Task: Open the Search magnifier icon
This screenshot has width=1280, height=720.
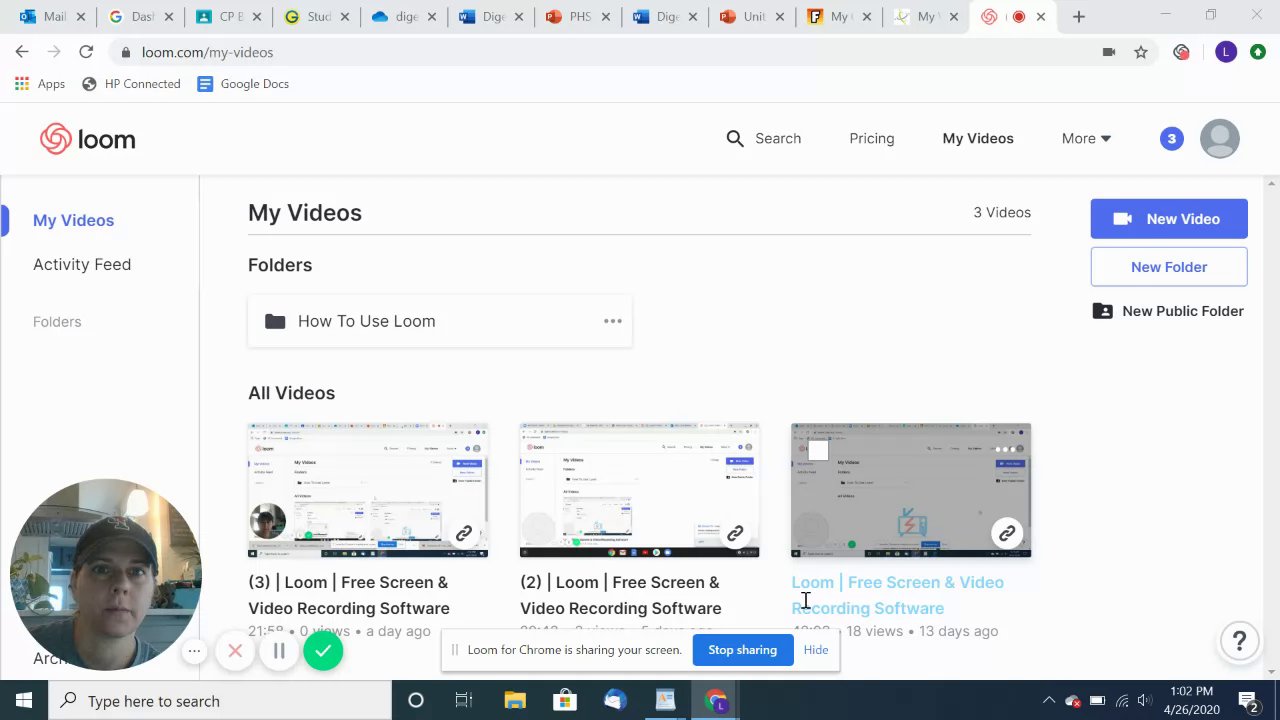Action: click(x=735, y=139)
